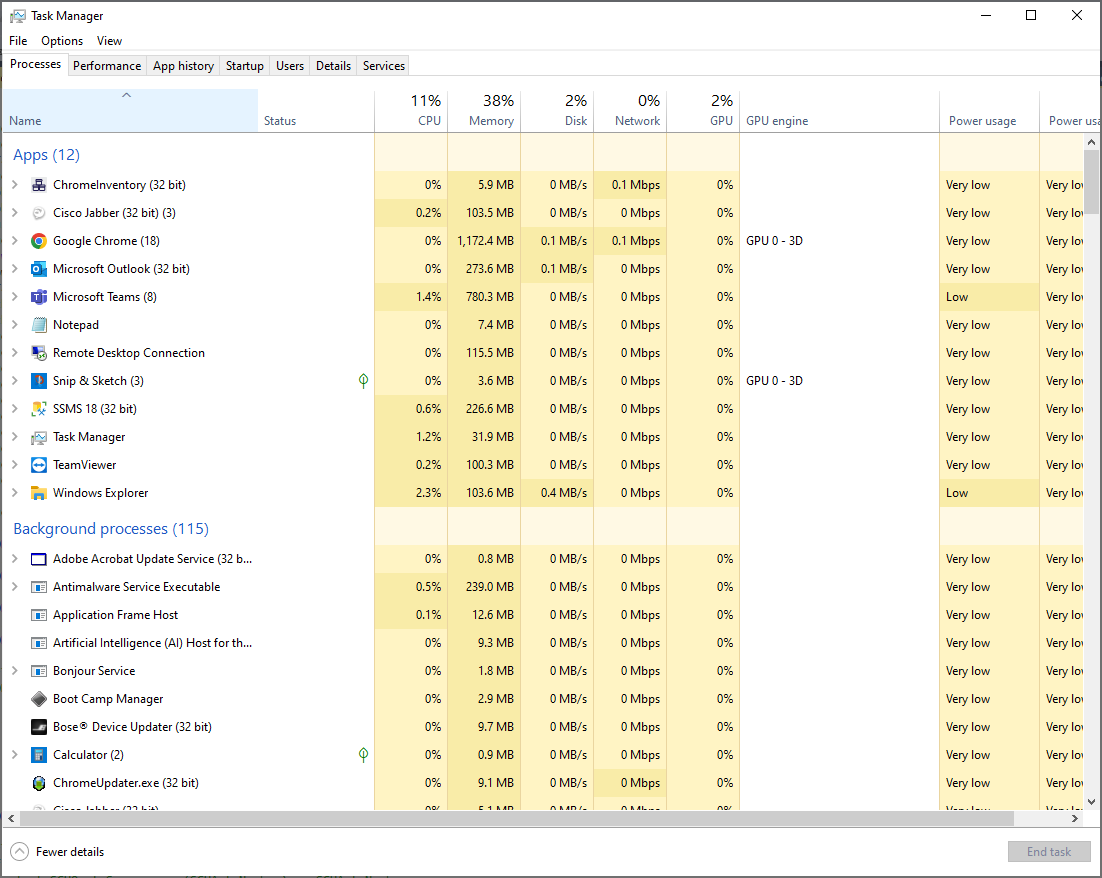Viewport: 1102px width, 878px height.
Task: Sort processes by the Name column
Action: (130, 111)
